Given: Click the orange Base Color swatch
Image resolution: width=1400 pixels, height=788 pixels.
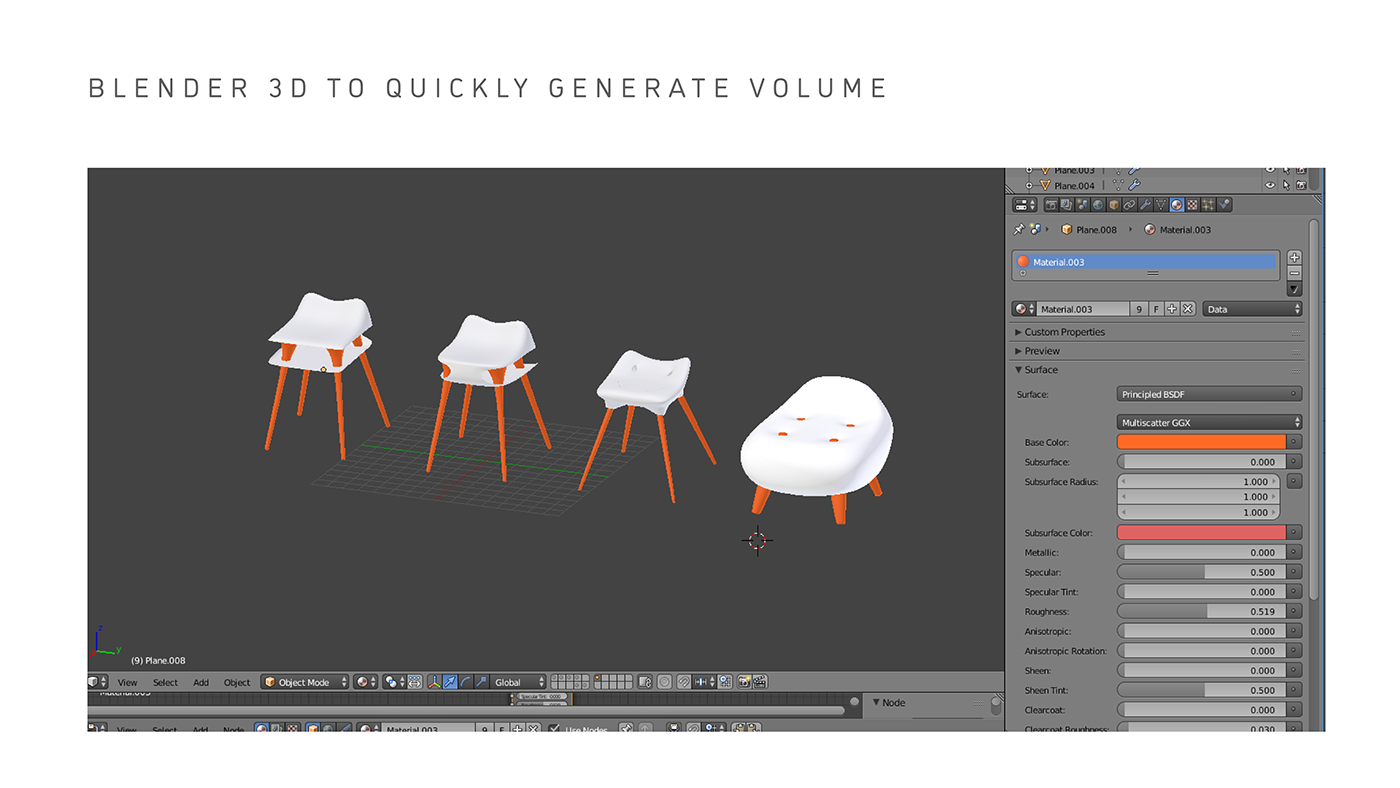Looking at the screenshot, I should click(x=1200, y=441).
